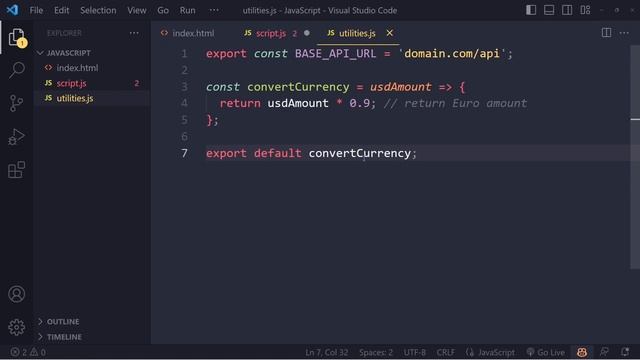The height and width of the screenshot is (360, 640).
Task: Change indentation via Spaces: 2
Action: pyautogui.click(x=376, y=352)
